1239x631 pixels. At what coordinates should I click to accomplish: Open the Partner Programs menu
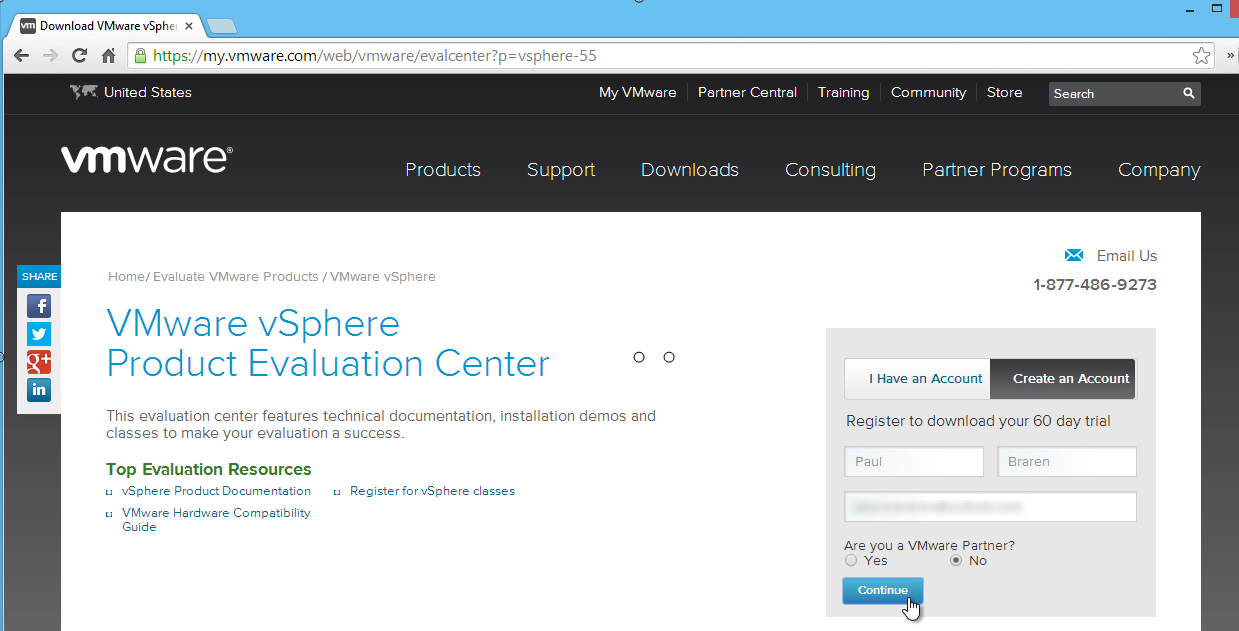(997, 170)
